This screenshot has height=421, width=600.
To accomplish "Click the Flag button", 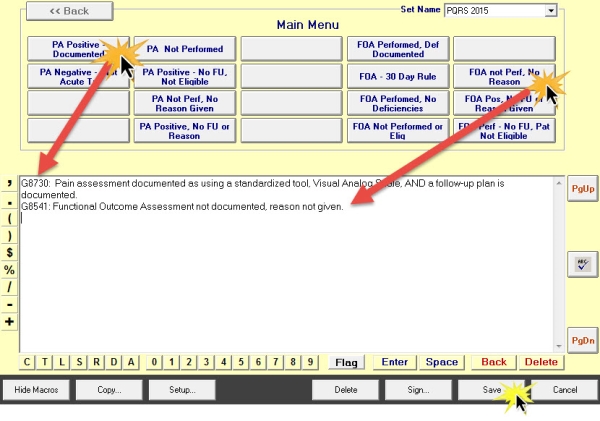I will pos(346,362).
